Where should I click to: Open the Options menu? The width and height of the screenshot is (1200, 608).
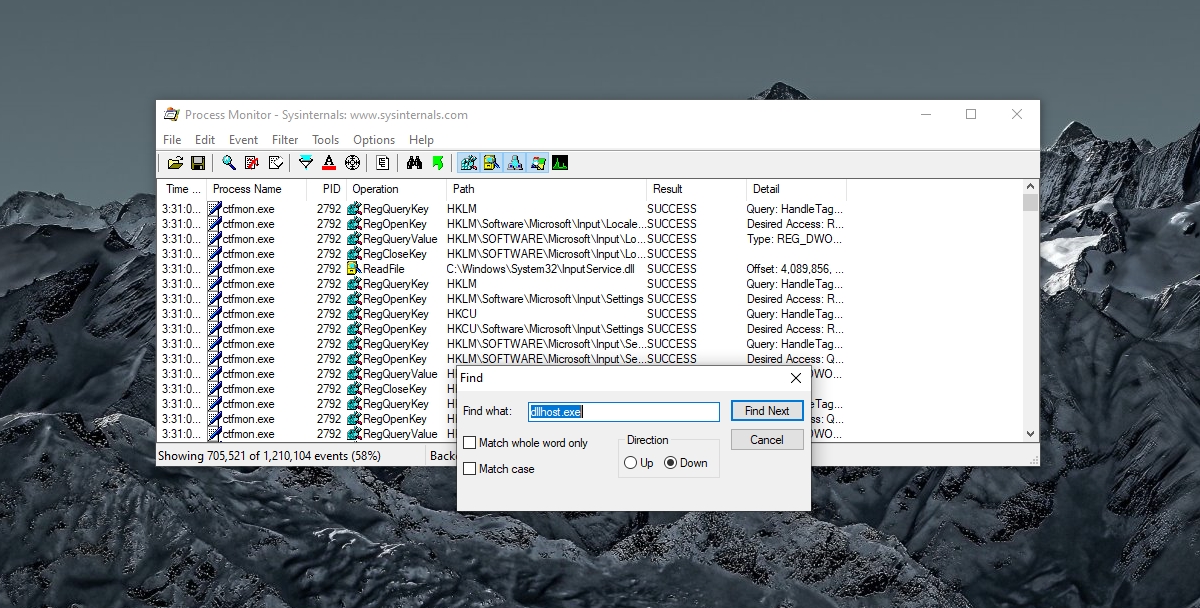(374, 140)
